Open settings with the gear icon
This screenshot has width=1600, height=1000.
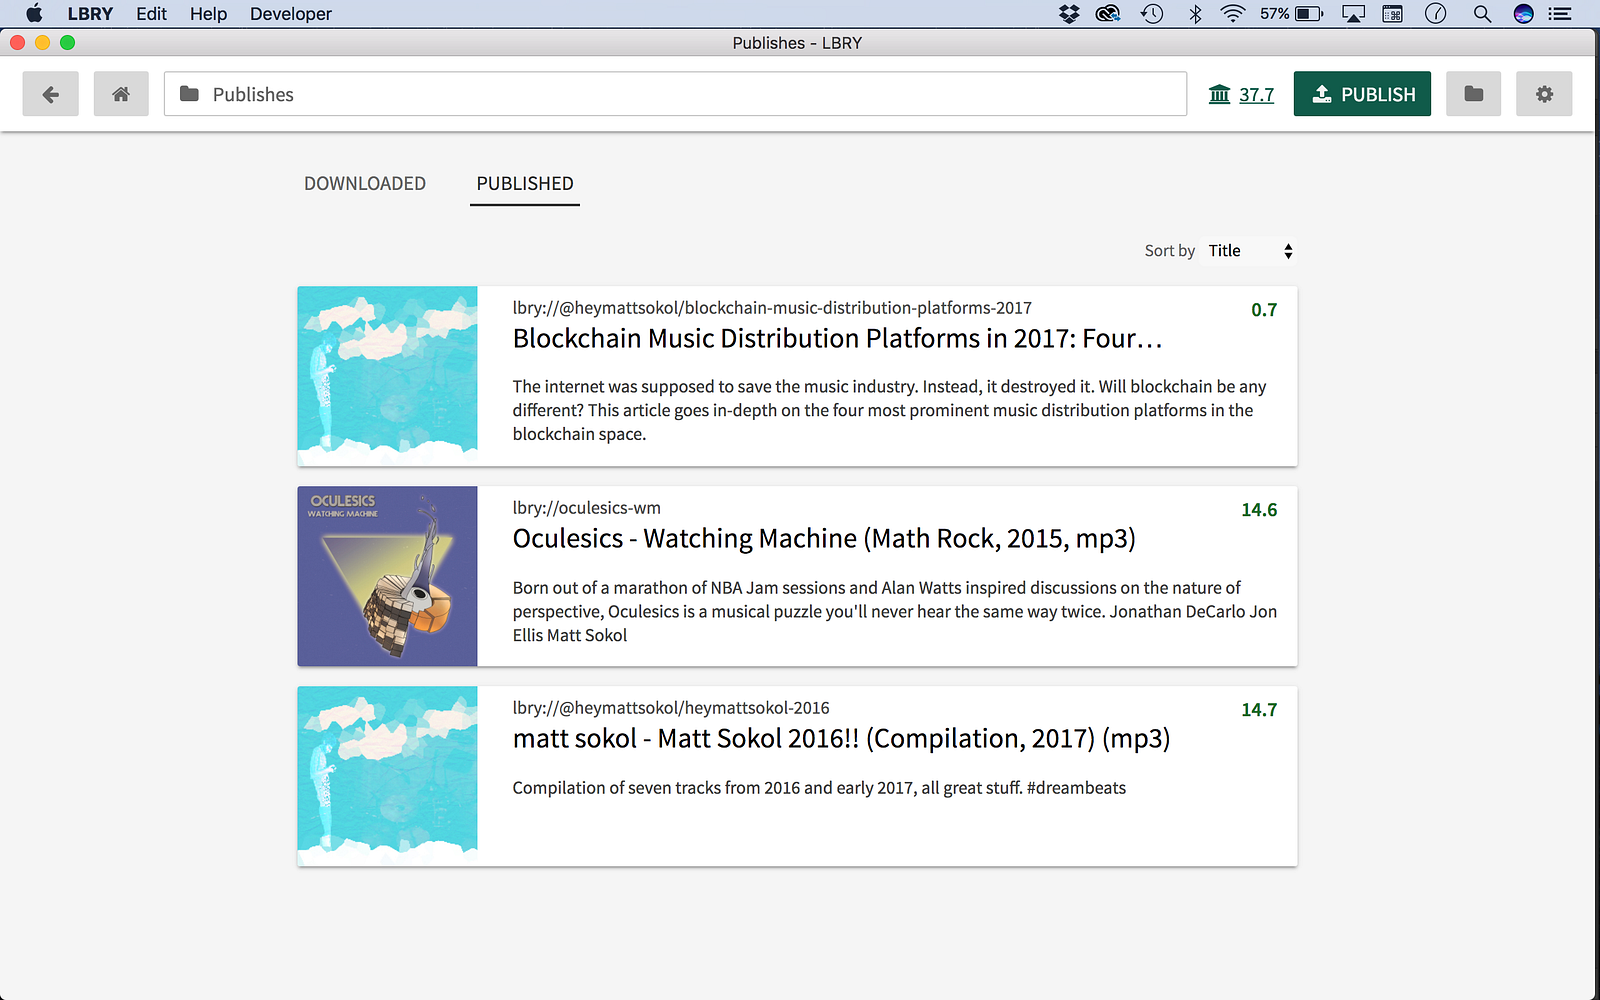1544,94
